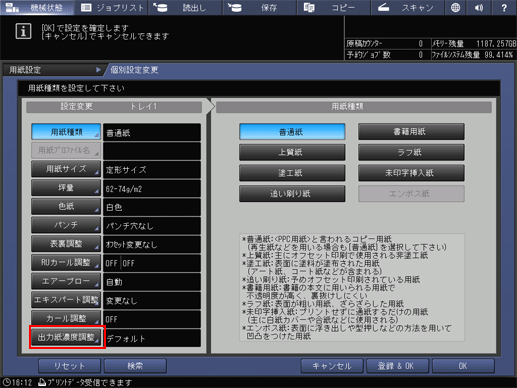The image size is (517, 388).
Task: Select 普通紙 paper type
Action: point(292,132)
